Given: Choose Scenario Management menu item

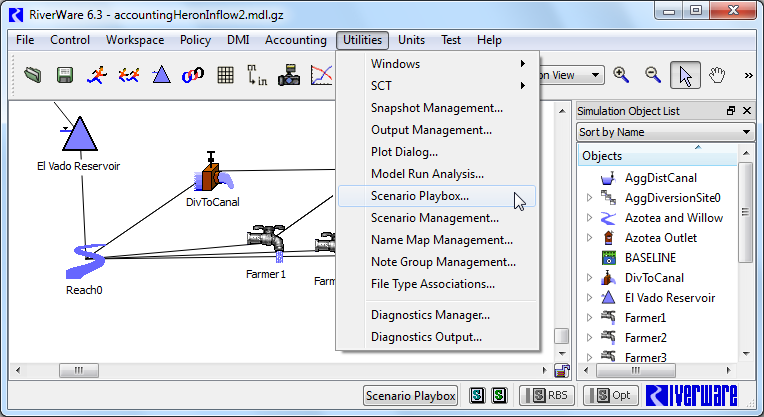Looking at the screenshot, I should point(437,218).
